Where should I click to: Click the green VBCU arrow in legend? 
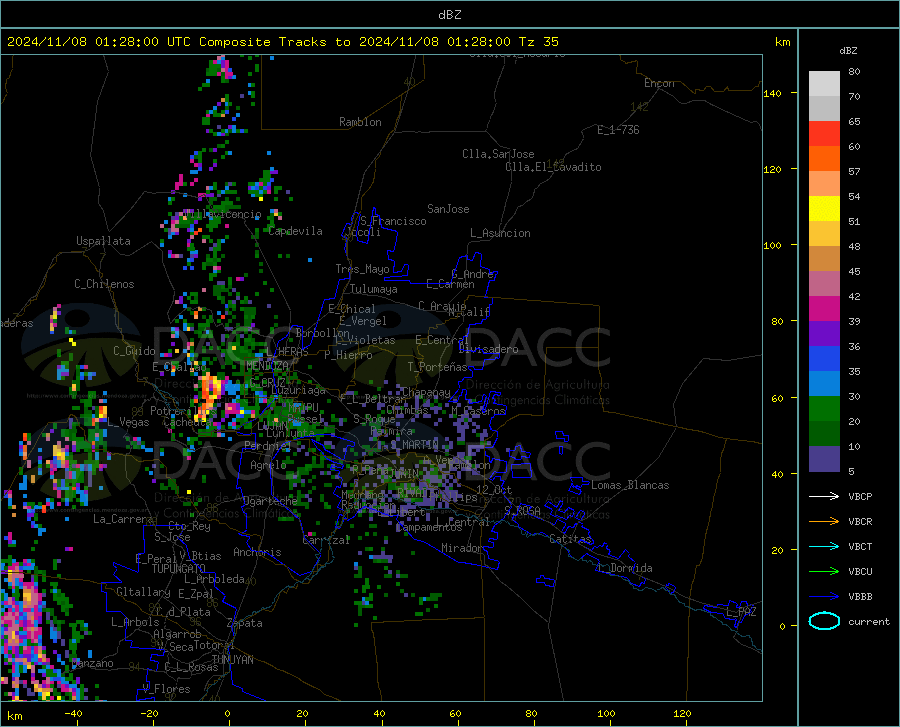(x=824, y=572)
